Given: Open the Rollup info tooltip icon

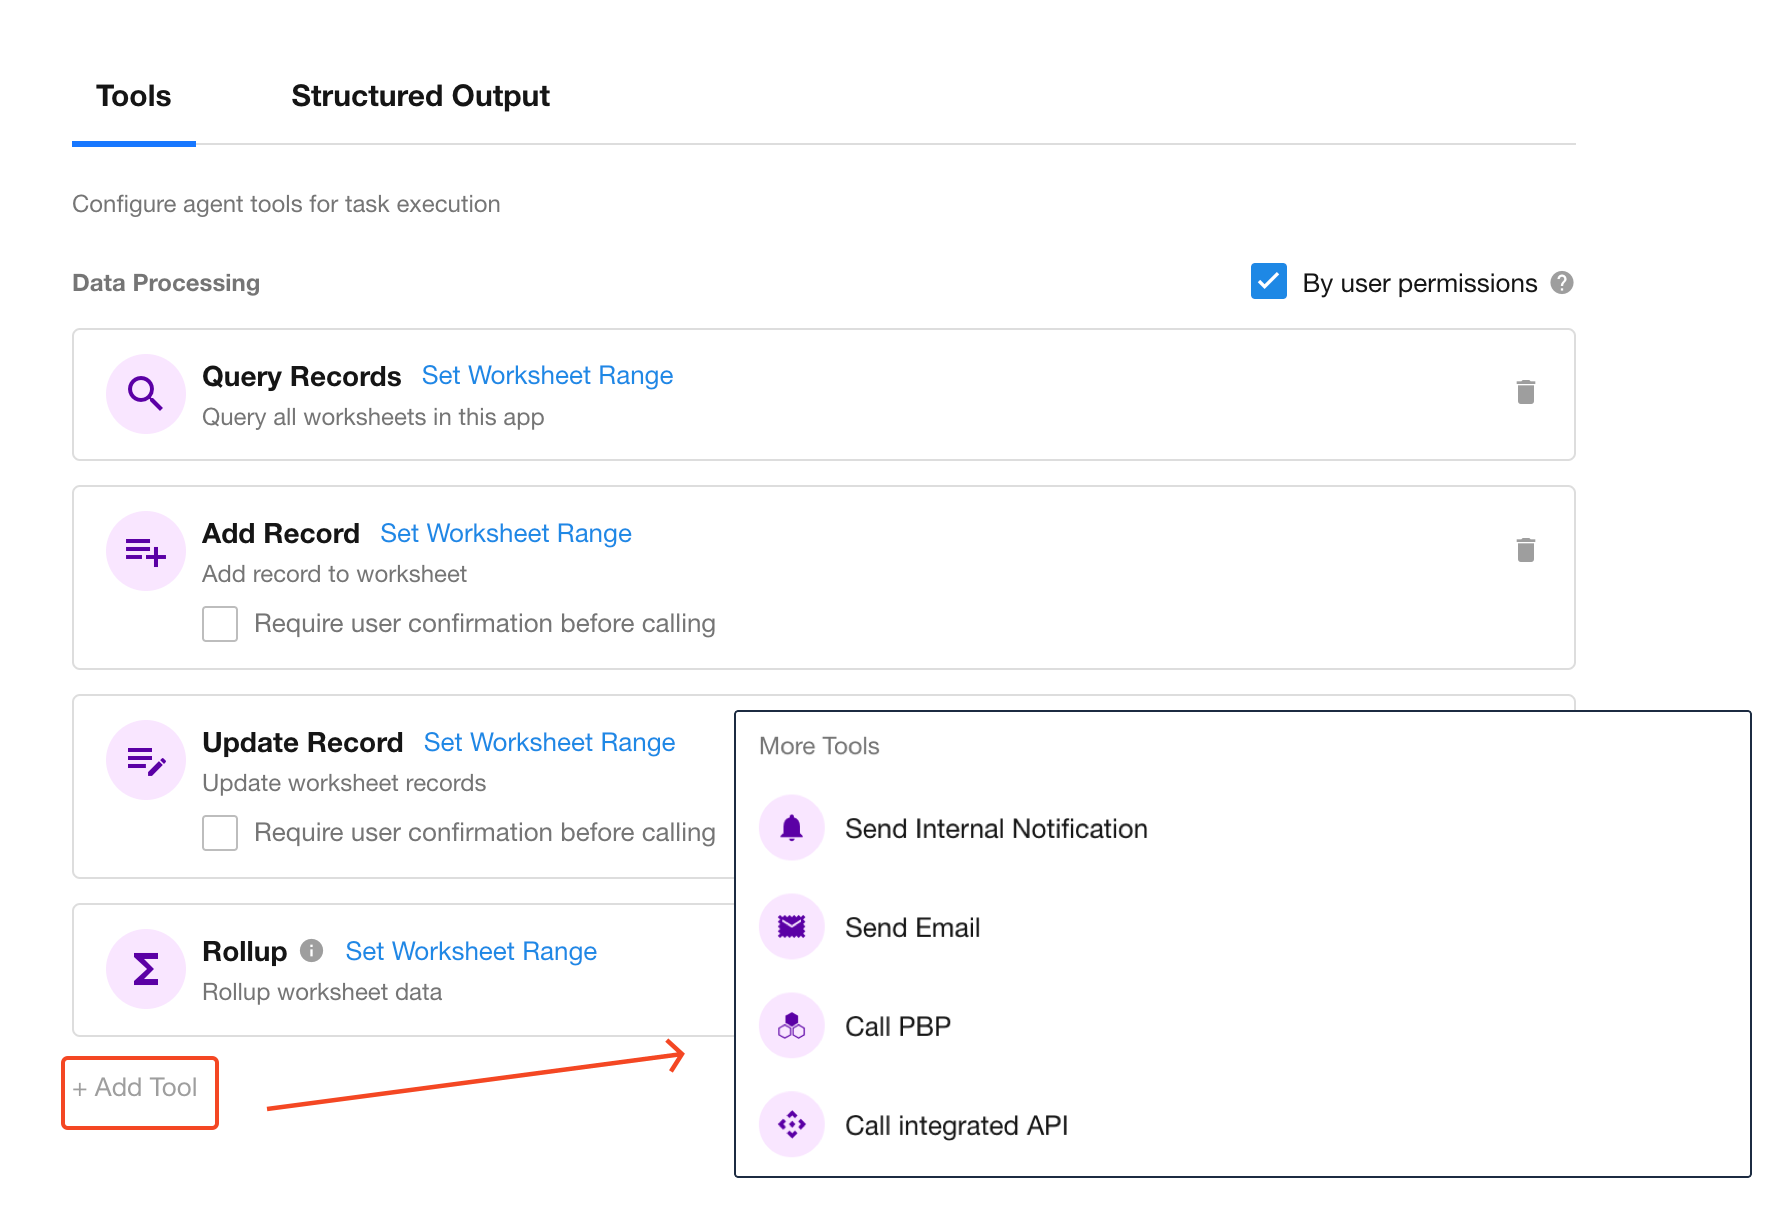Looking at the screenshot, I should click(312, 950).
